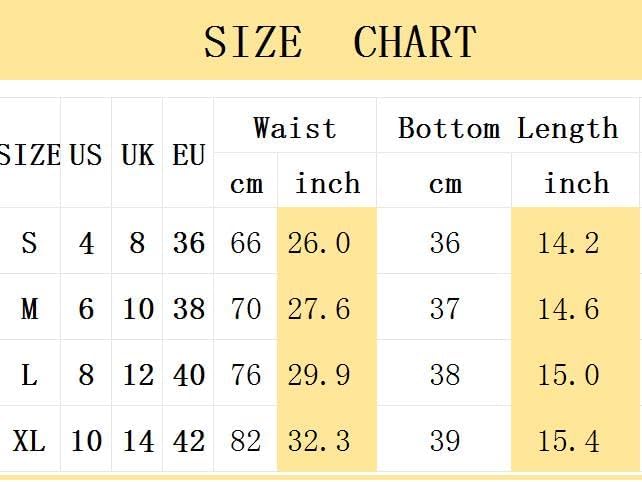This screenshot has width=642, height=482.
Task: Click the M size row label
Action: (29, 309)
